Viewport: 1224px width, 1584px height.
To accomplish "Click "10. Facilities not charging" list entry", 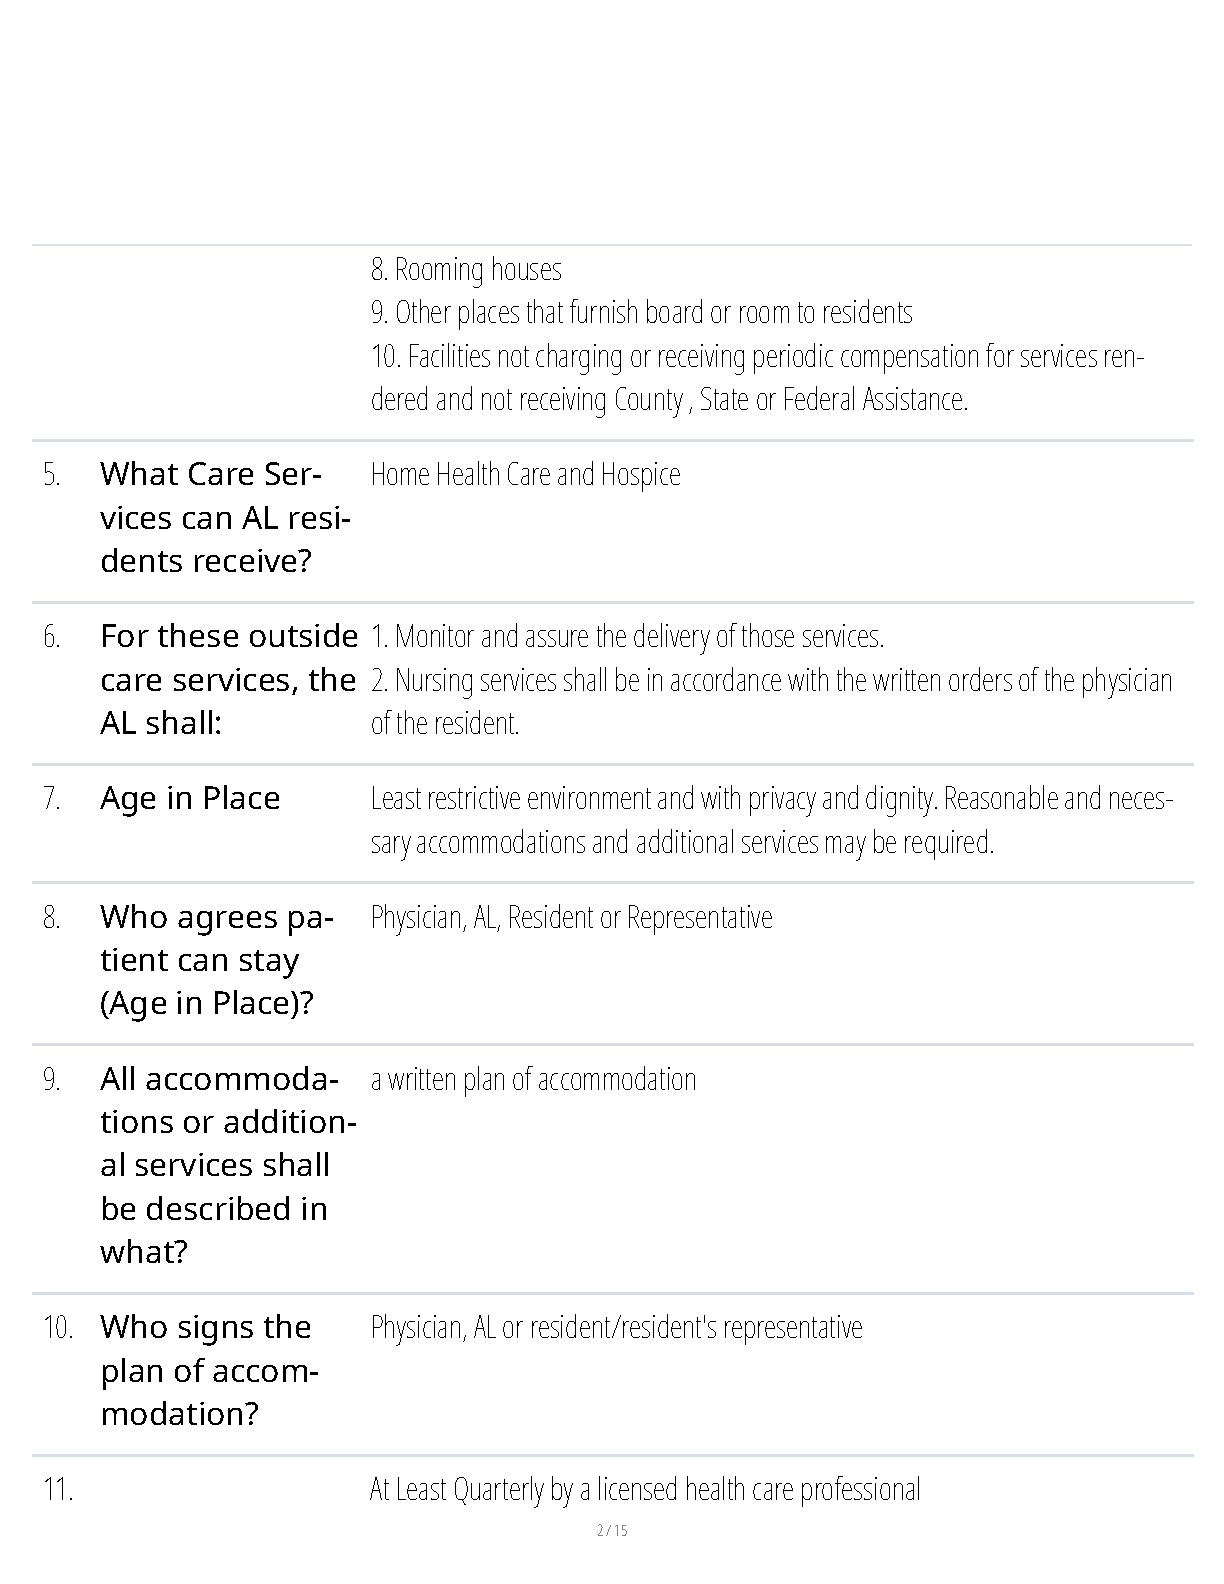I will click(x=756, y=377).
